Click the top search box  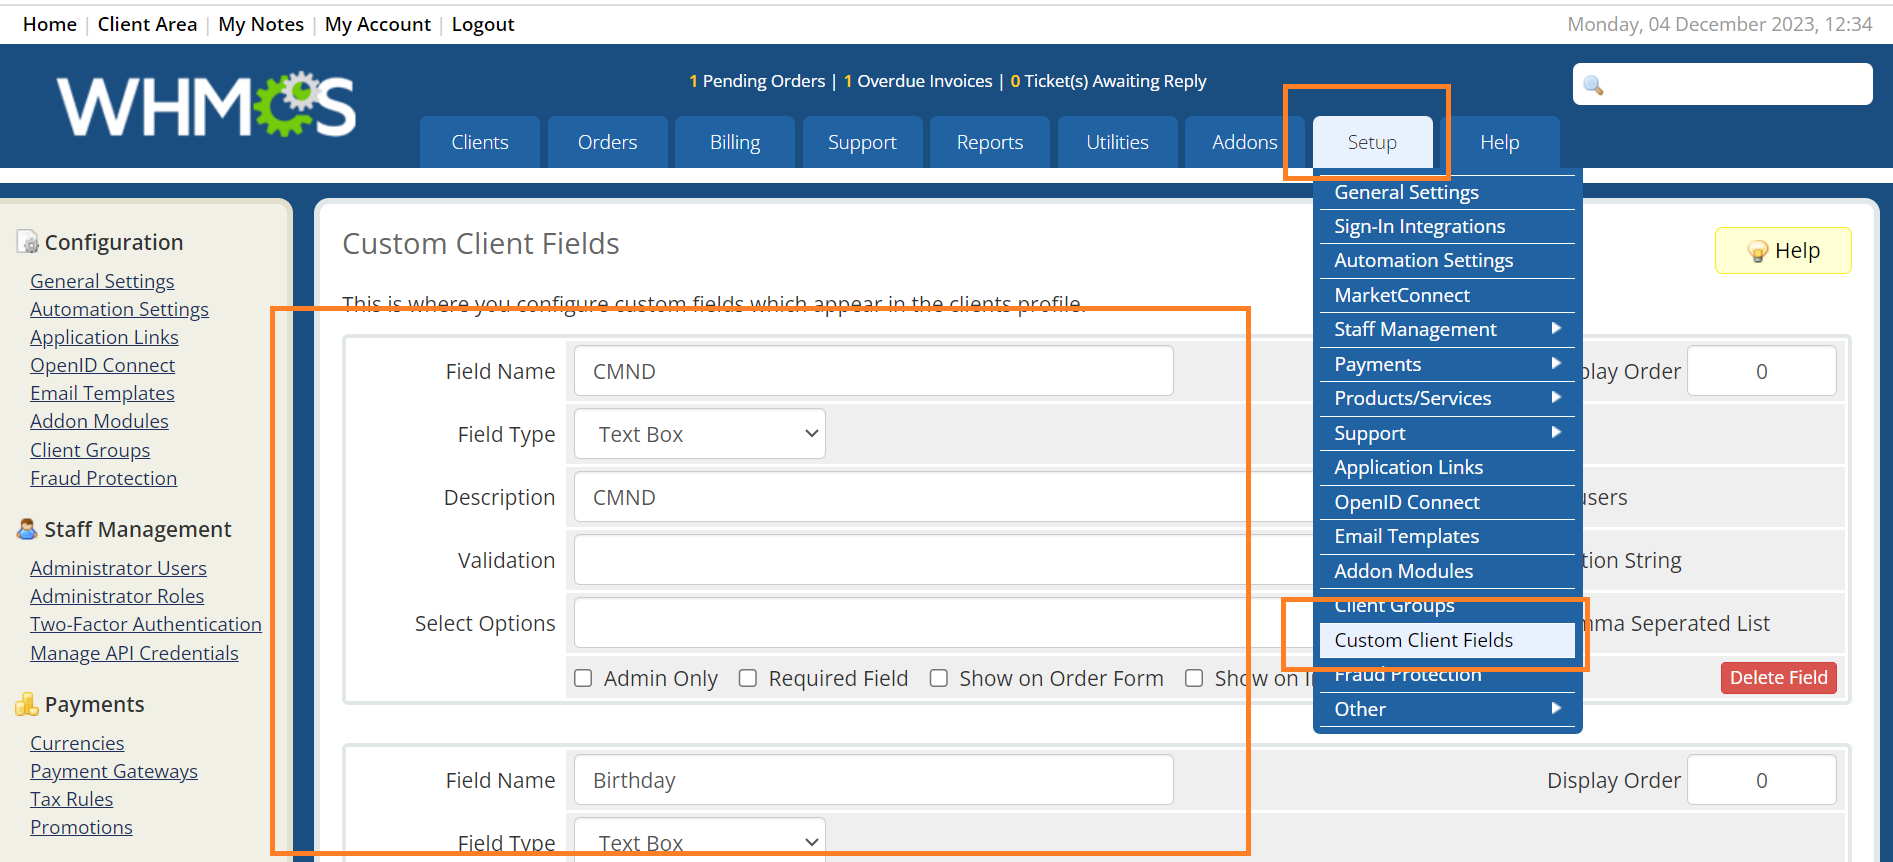point(1722,84)
